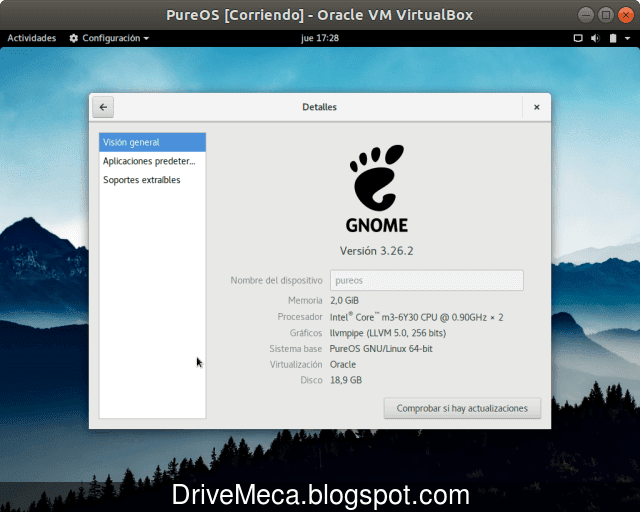This screenshot has height=512, width=640.
Task: Open the Configuración app menu
Action: tap(109, 38)
